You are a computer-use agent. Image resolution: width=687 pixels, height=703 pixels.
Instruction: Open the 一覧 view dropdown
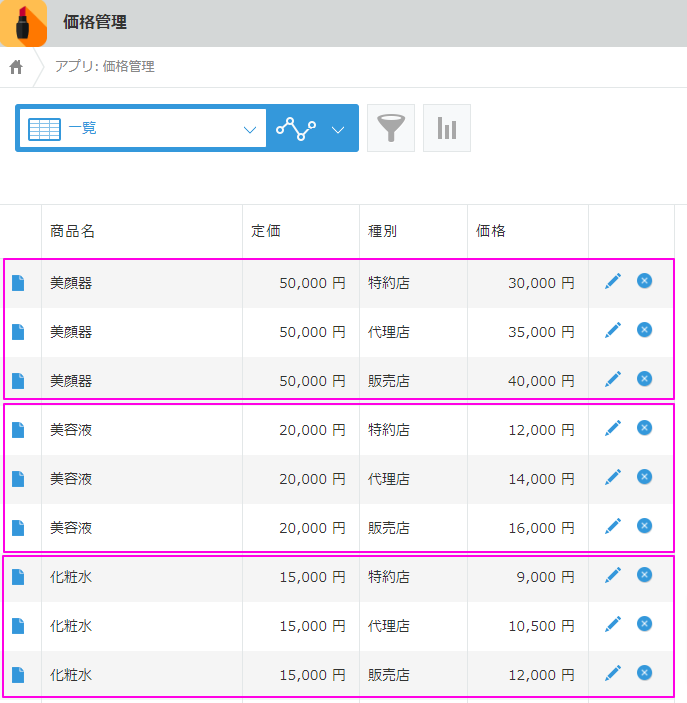click(143, 128)
